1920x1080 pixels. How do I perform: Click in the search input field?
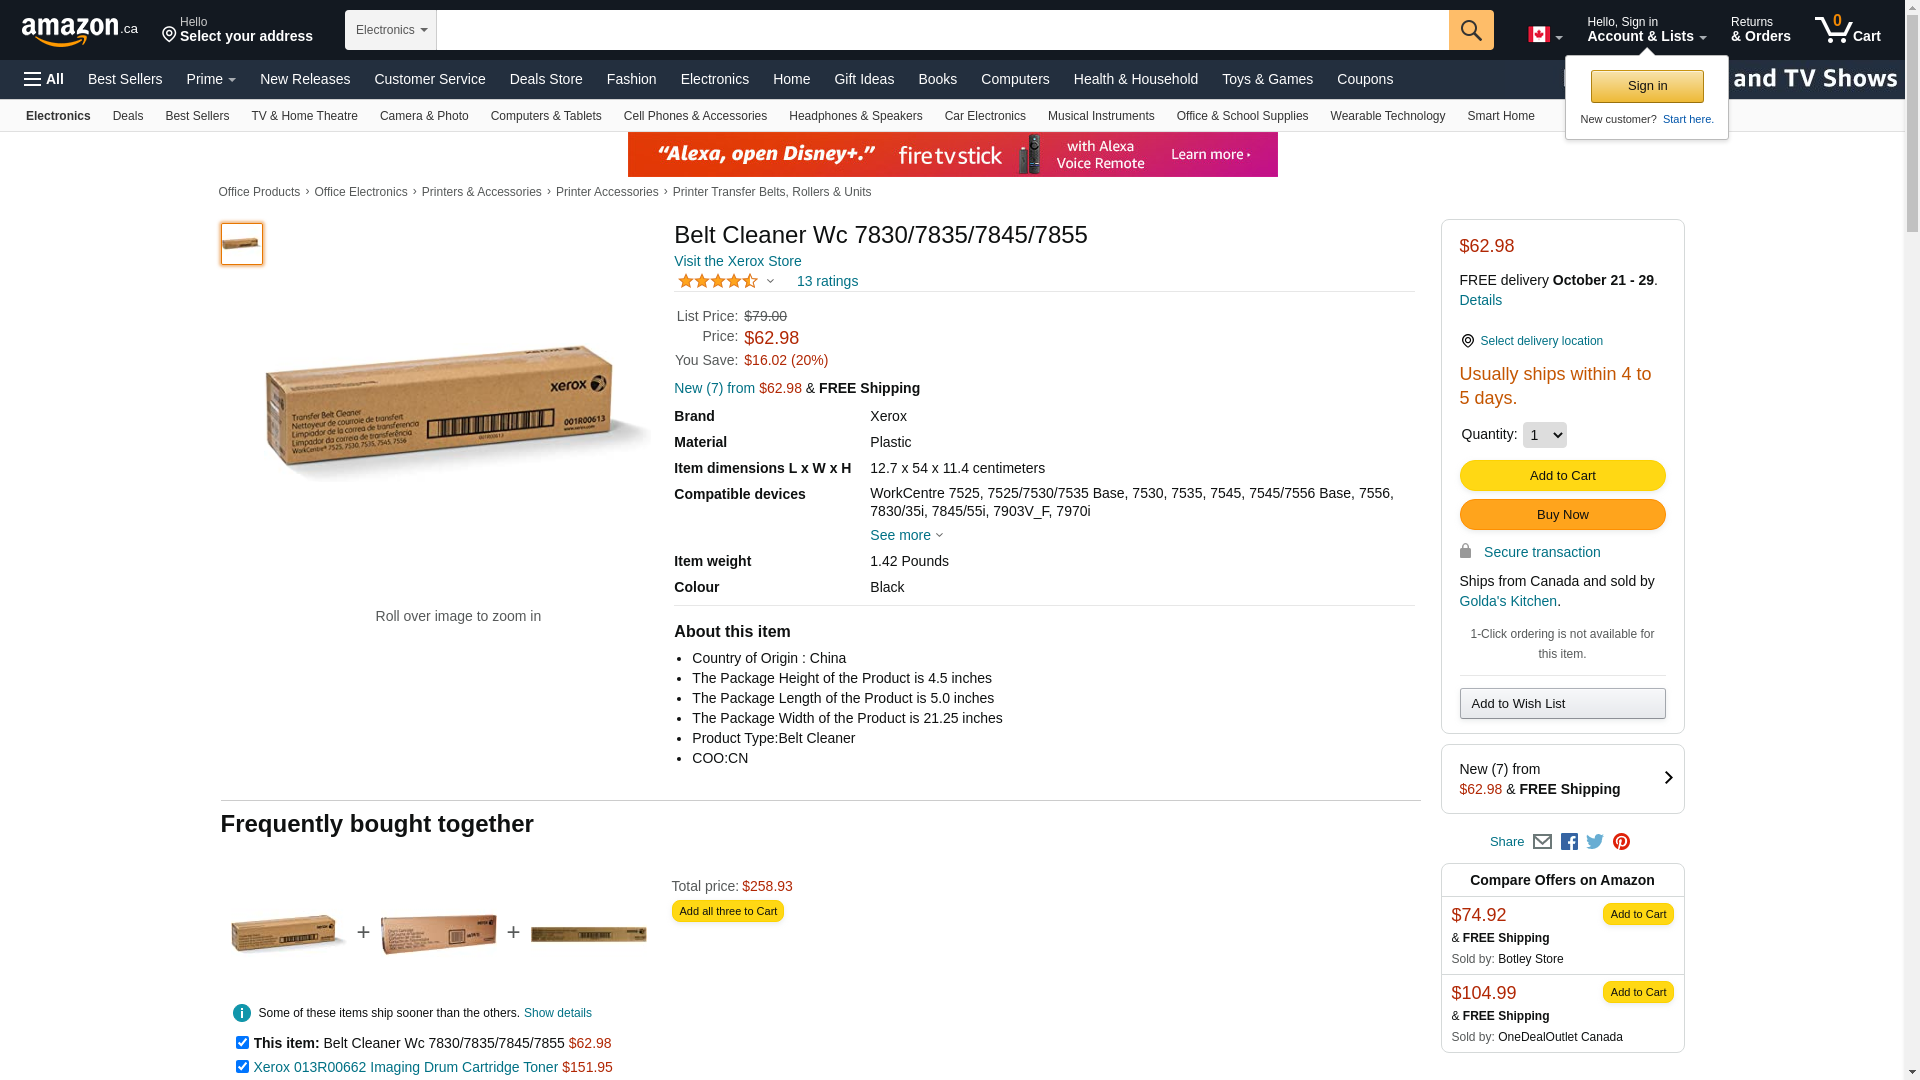942,30
